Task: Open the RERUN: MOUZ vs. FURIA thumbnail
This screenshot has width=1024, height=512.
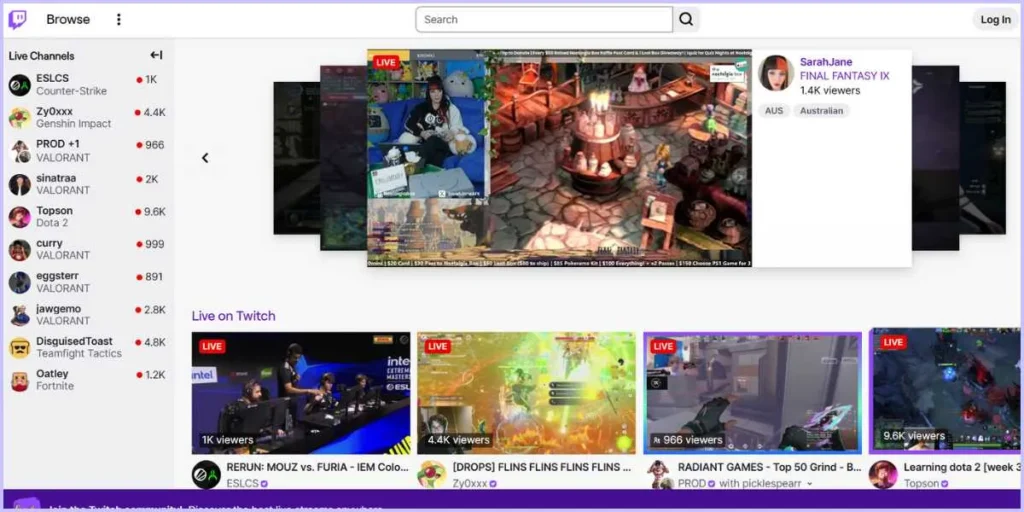Action: coord(301,393)
